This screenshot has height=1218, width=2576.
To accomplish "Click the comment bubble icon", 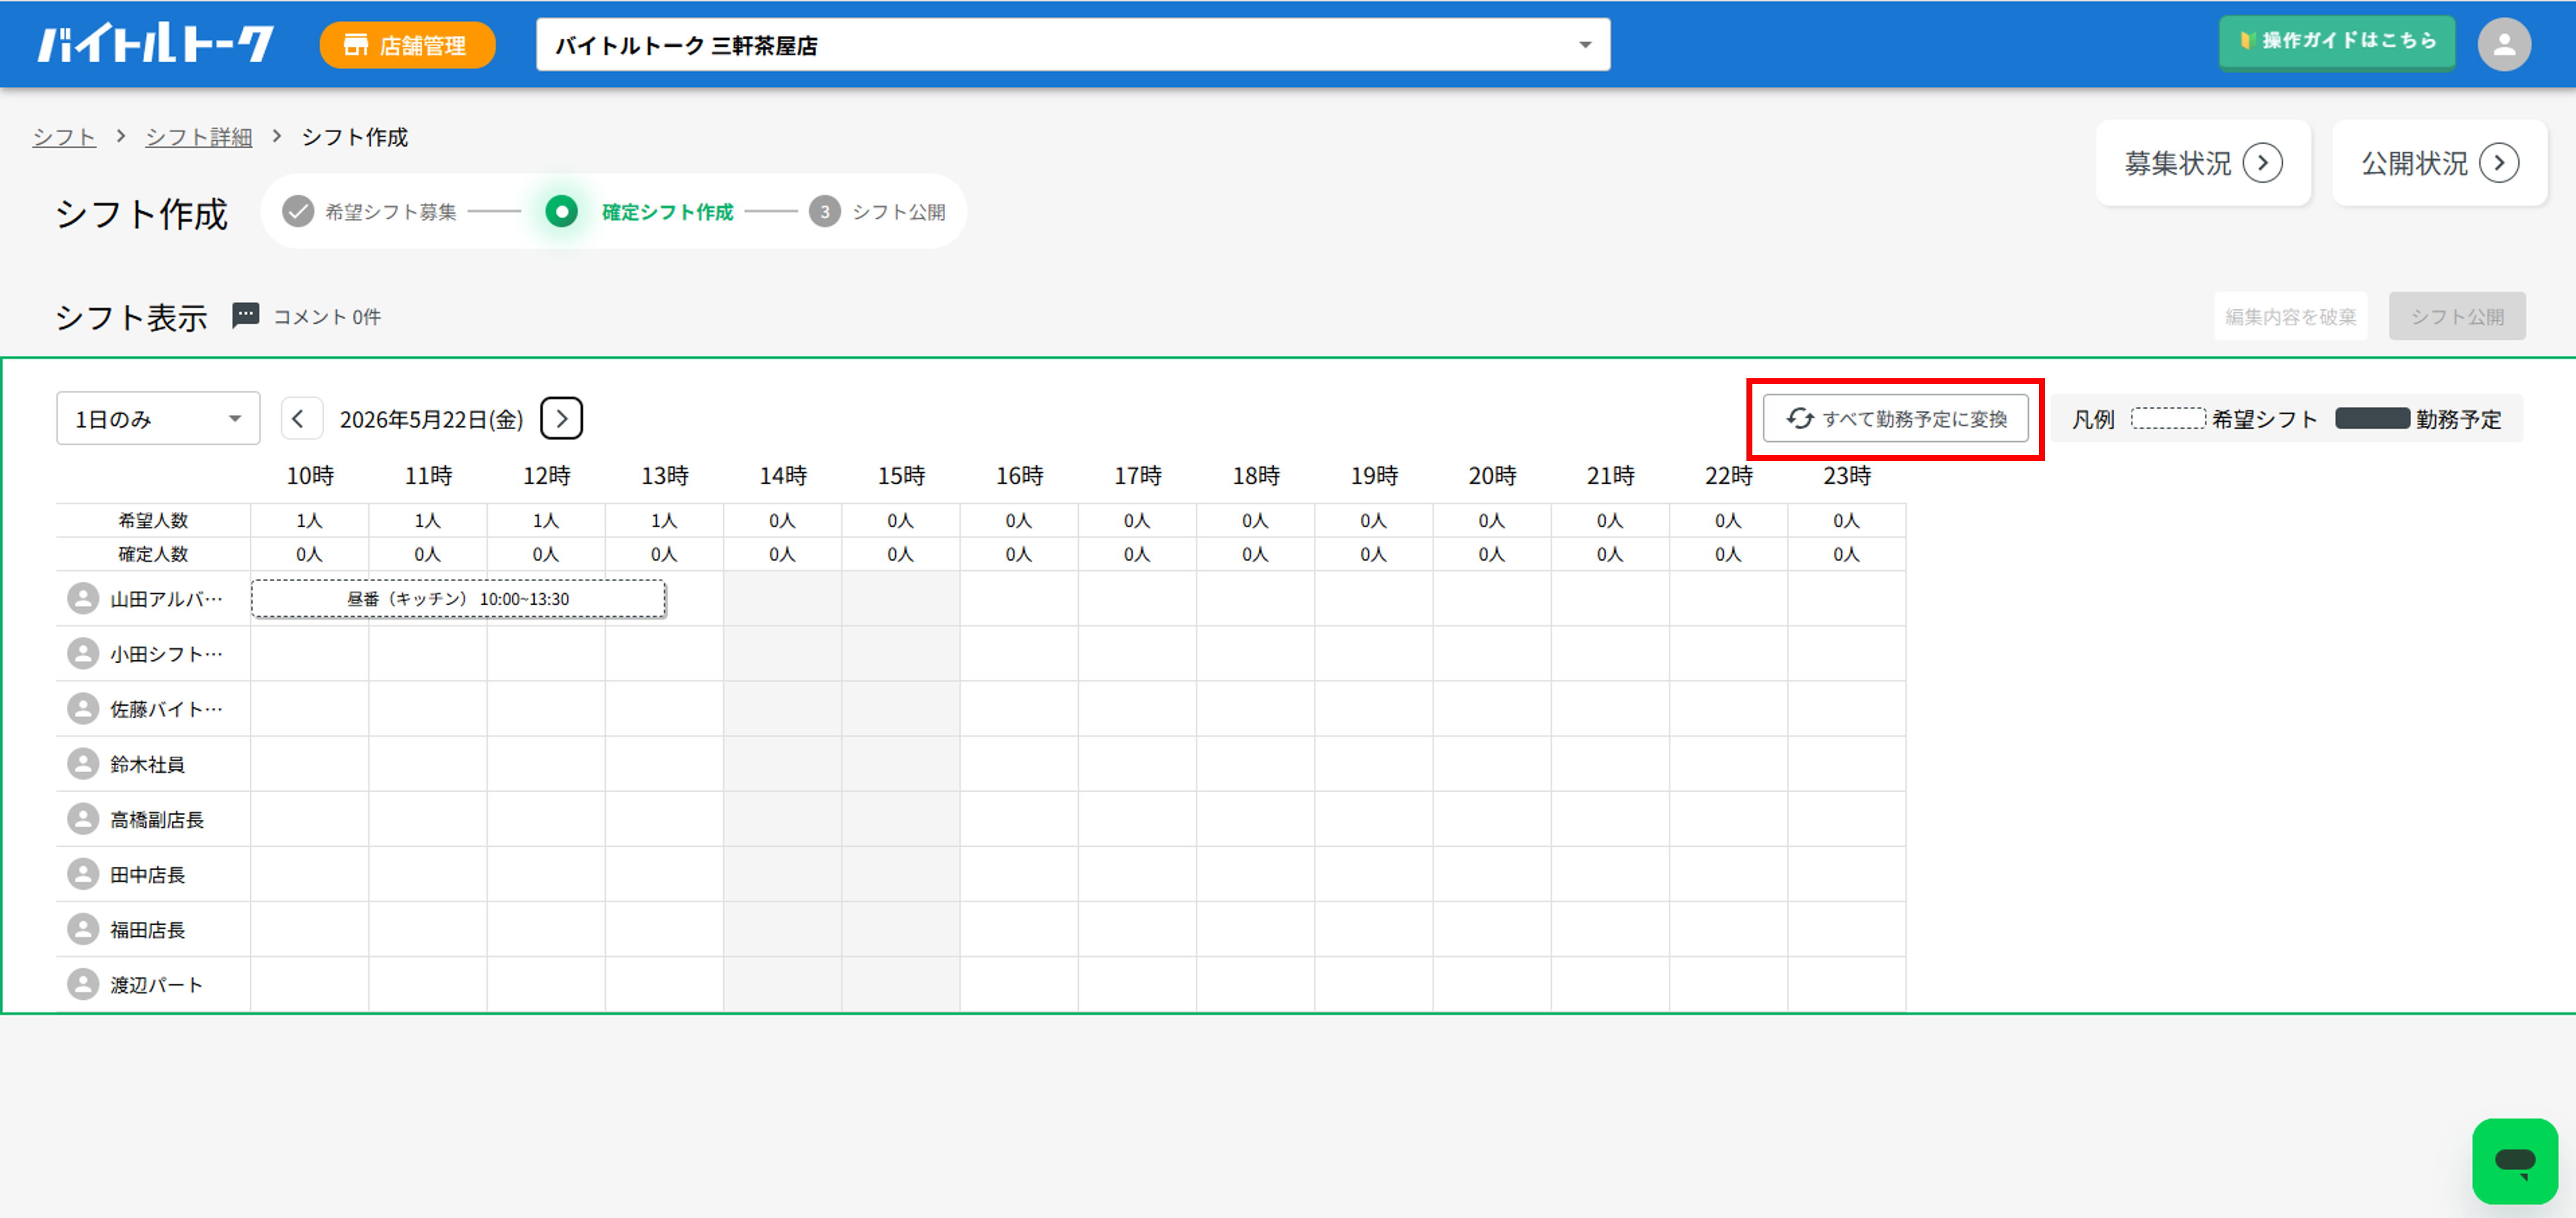I will 245,316.
